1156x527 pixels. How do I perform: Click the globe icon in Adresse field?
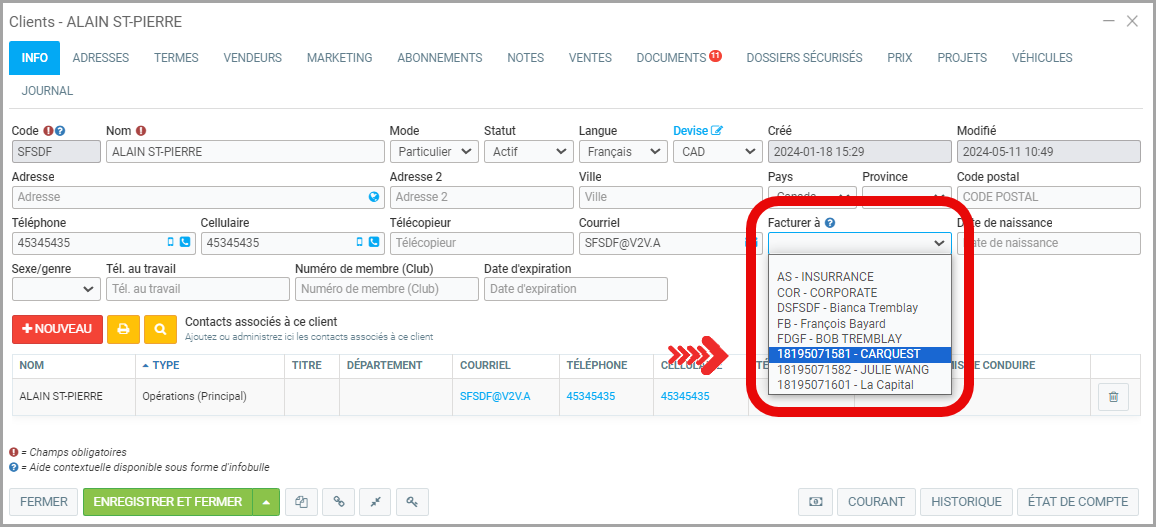374,197
